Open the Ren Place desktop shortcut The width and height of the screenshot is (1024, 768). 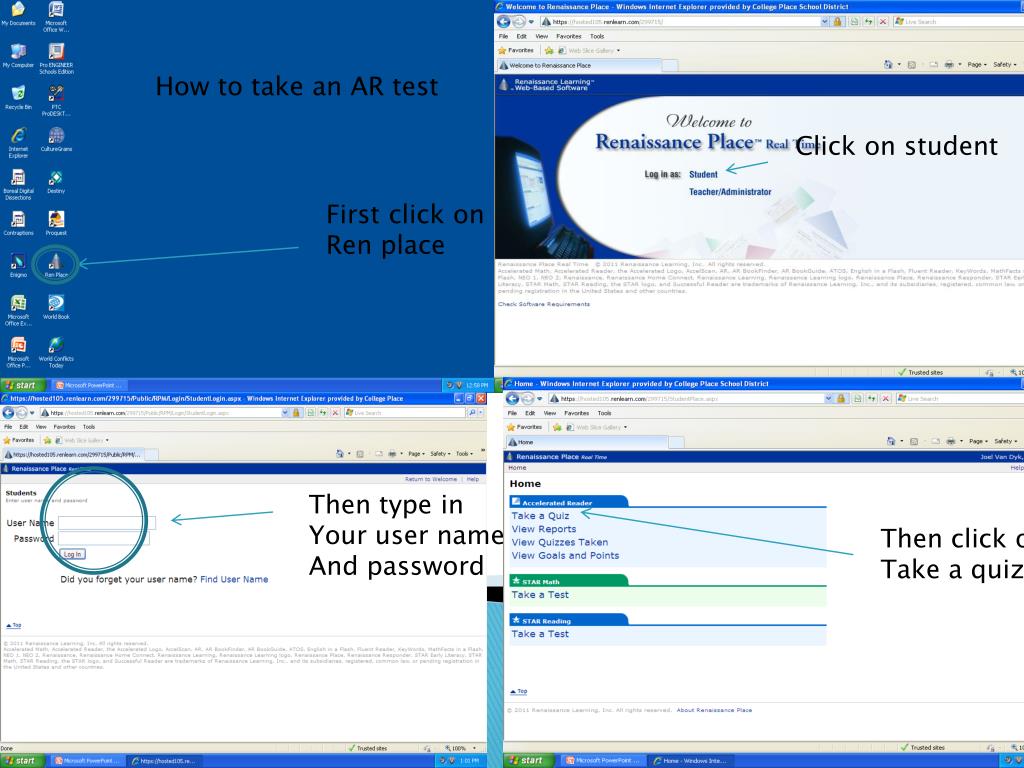pyautogui.click(x=55, y=262)
